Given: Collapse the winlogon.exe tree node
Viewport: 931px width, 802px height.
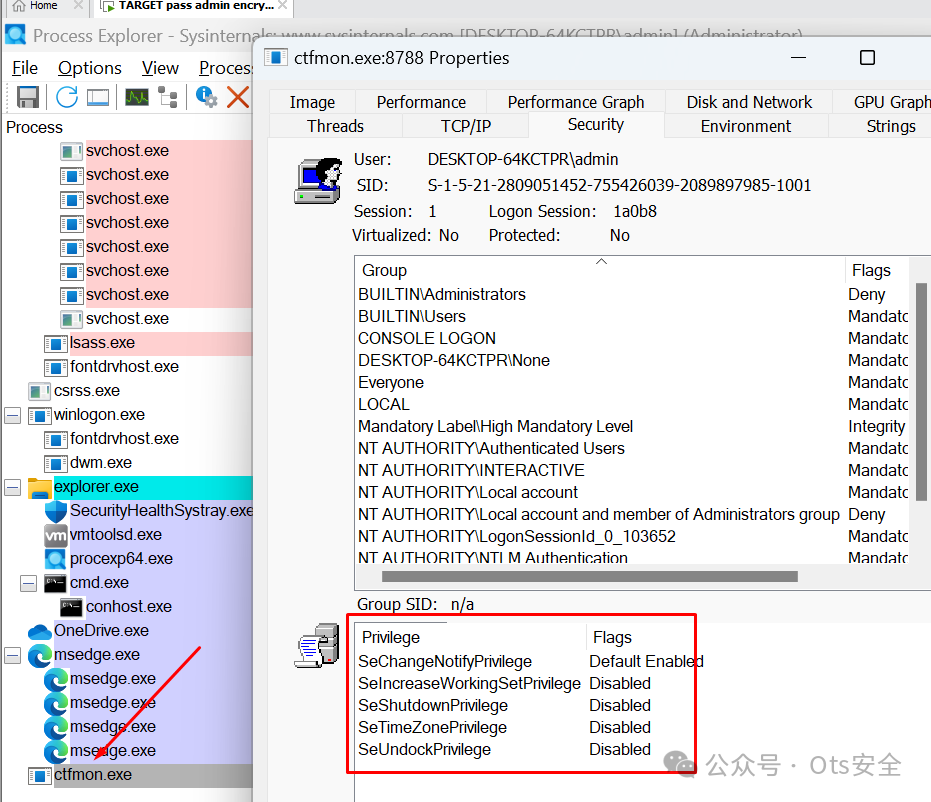Looking at the screenshot, I should point(12,416).
